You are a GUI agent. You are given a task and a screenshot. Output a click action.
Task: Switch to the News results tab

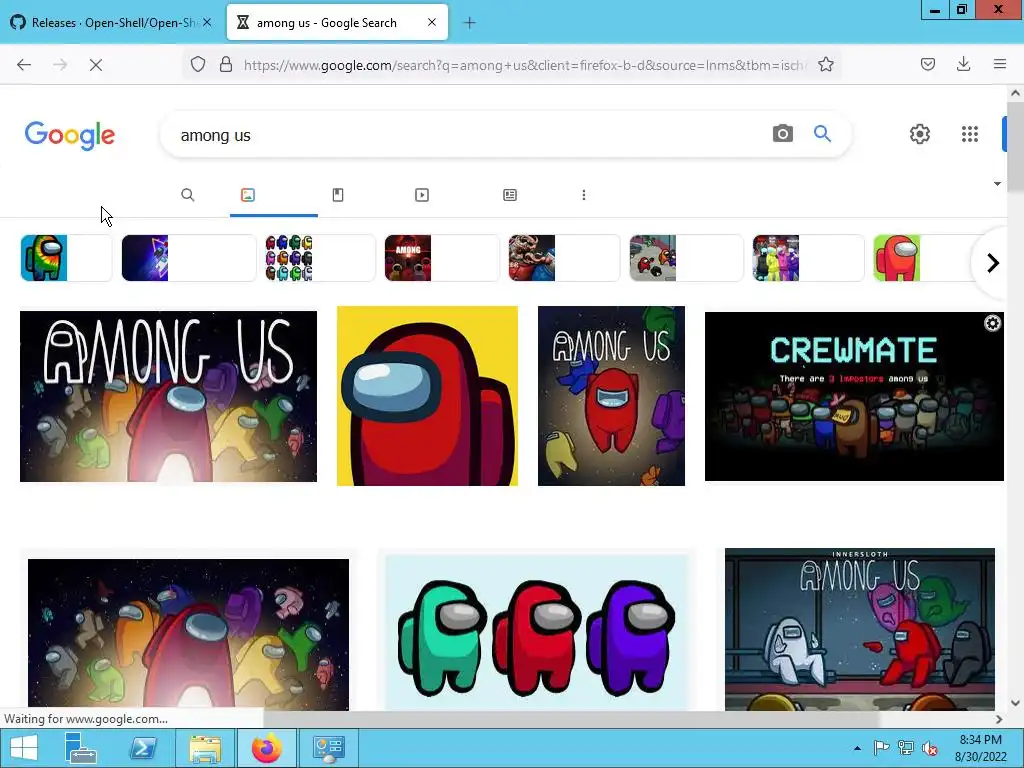(x=510, y=195)
